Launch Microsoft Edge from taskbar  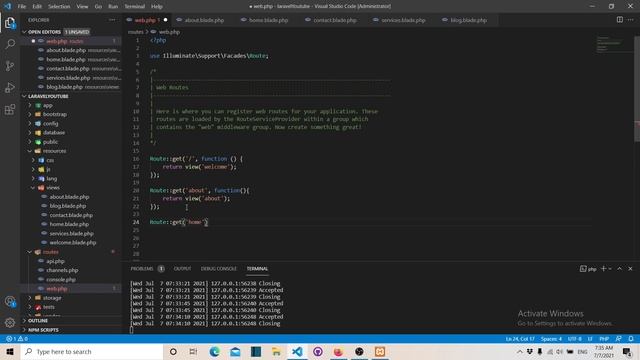(214, 351)
